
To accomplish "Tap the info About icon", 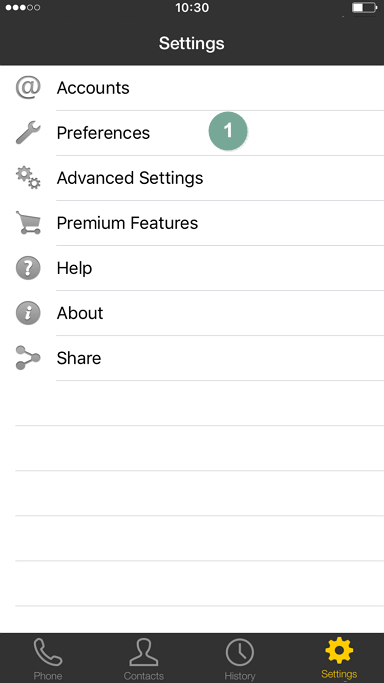I will 28,313.
